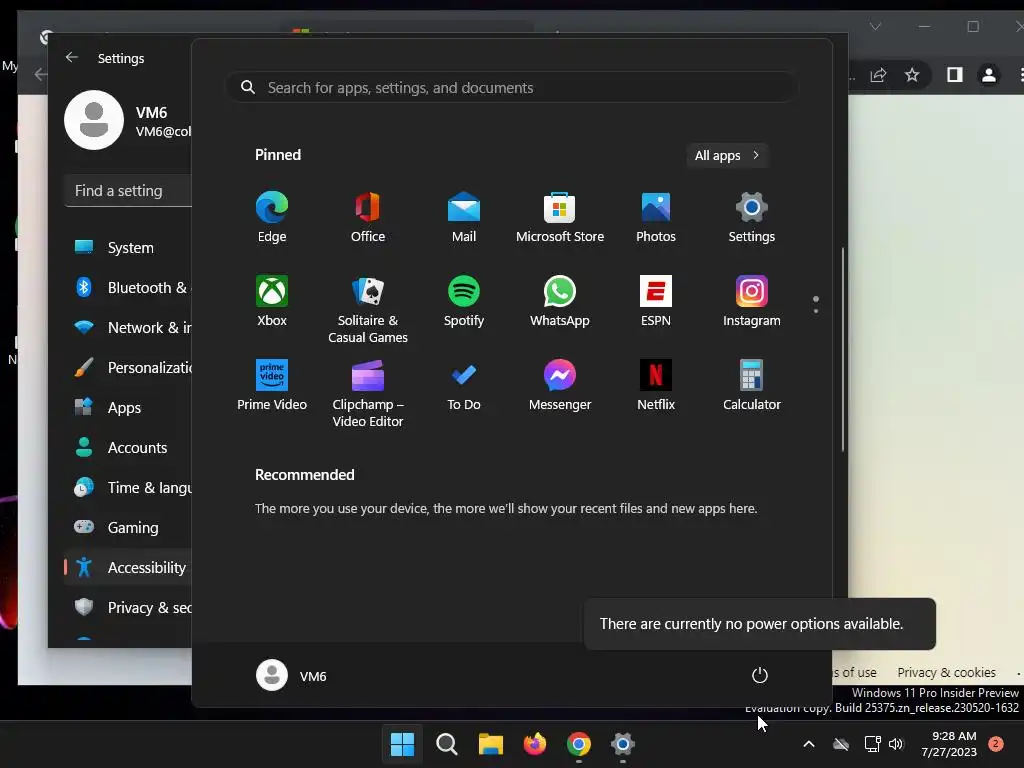This screenshot has width=1024, height=768.
Task: Open File Explorer from the taskbar
Action: pyautogui.click(x=490, y=744)
